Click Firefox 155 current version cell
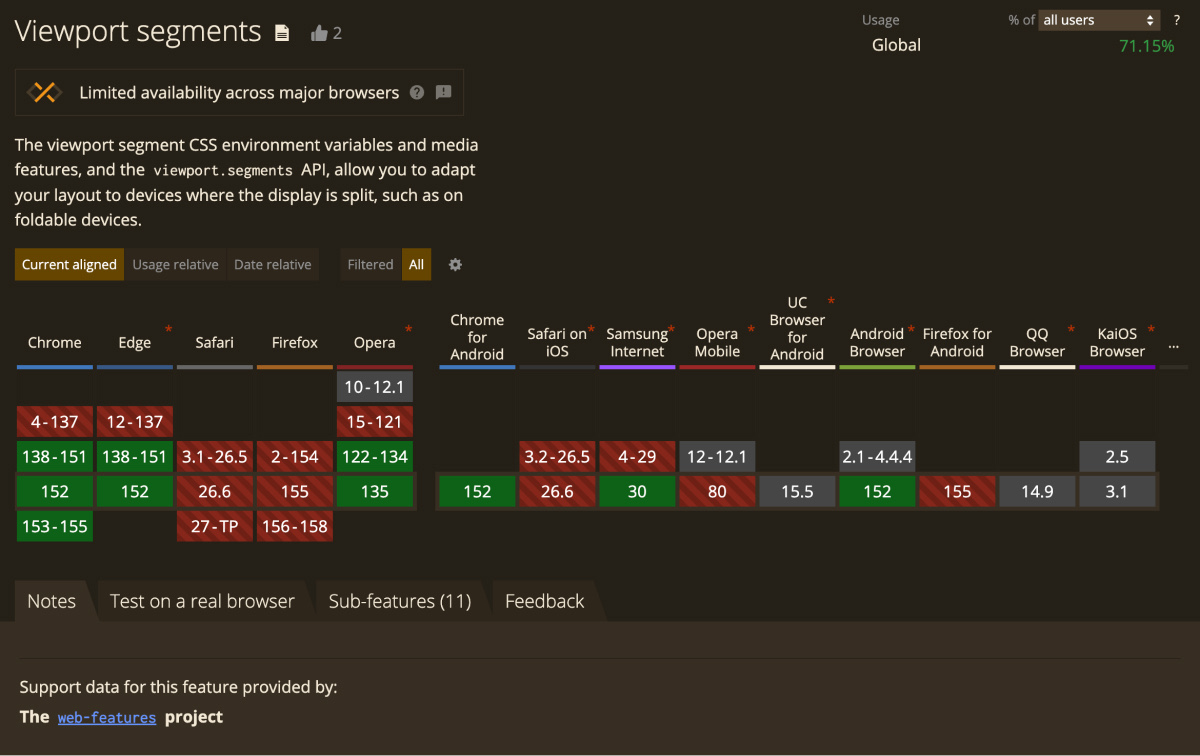 click(295, 491)
